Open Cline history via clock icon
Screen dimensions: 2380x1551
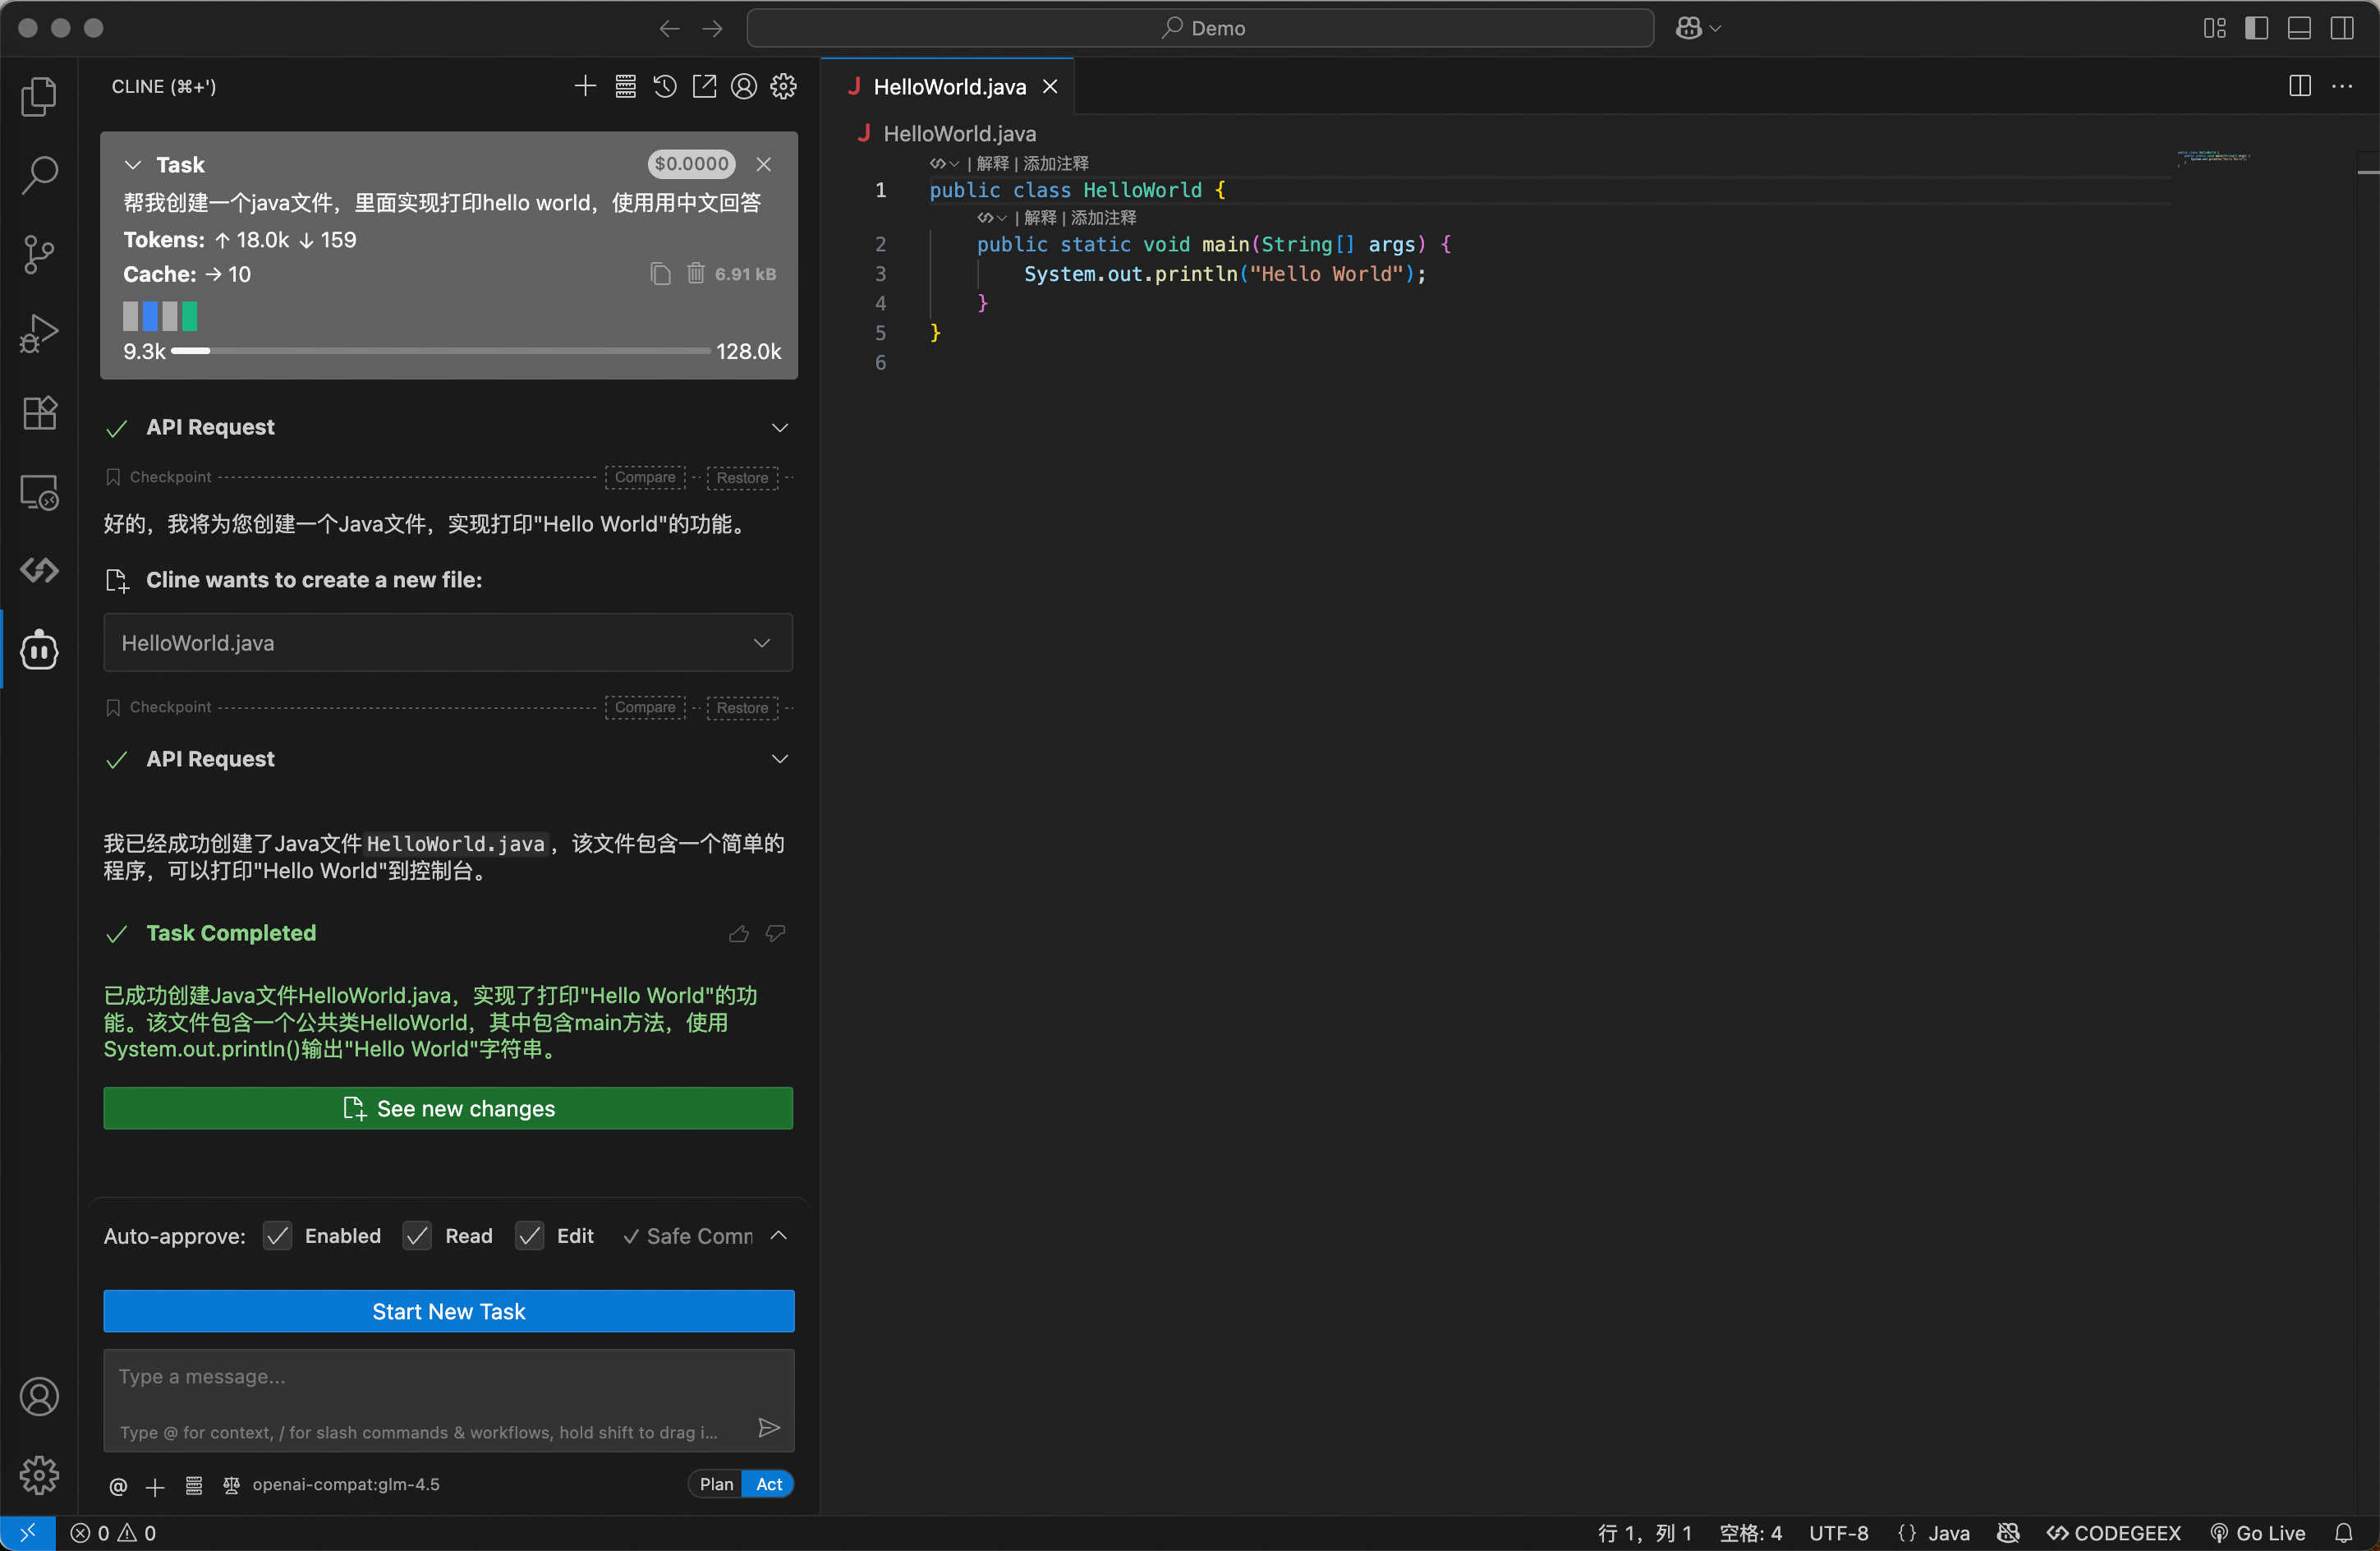coord(665,87)
